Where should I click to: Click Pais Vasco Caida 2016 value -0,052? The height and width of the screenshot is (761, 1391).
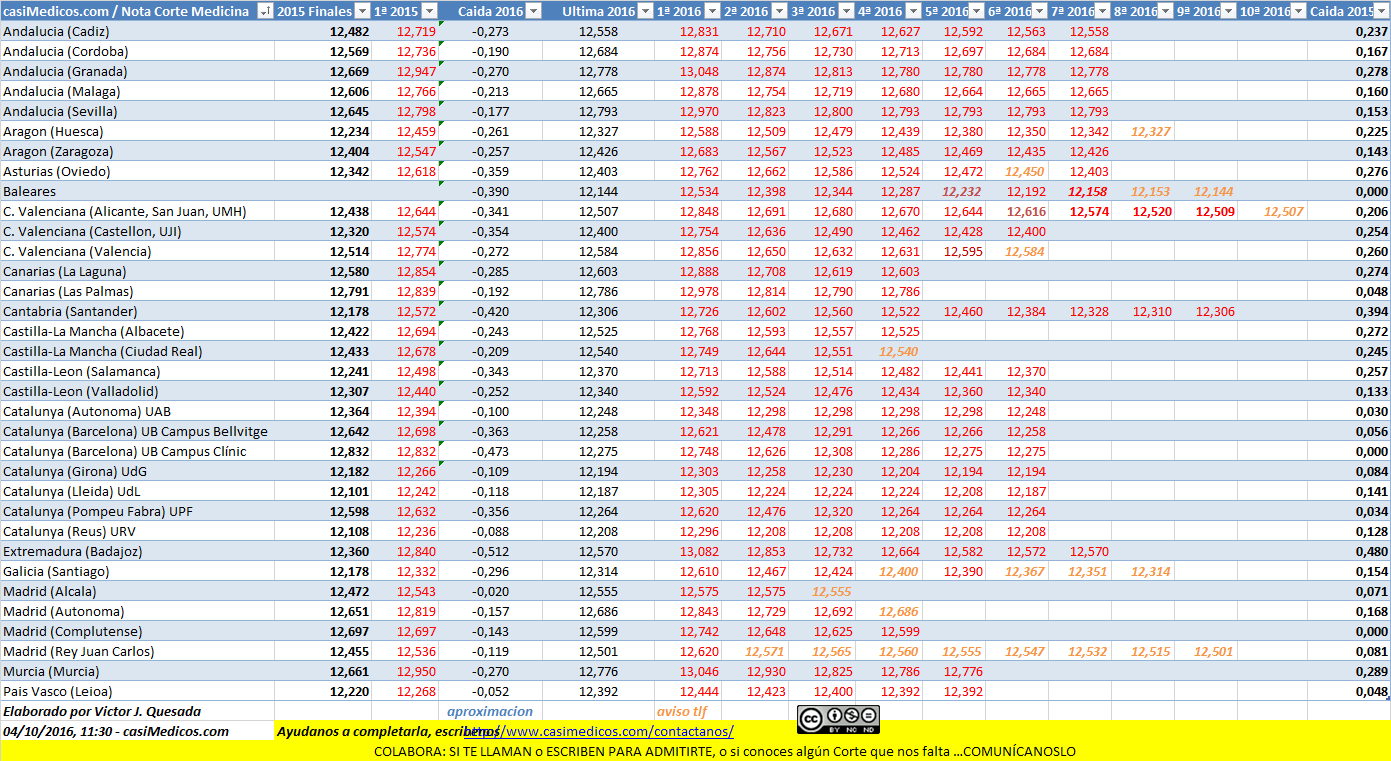coord(490,691)
